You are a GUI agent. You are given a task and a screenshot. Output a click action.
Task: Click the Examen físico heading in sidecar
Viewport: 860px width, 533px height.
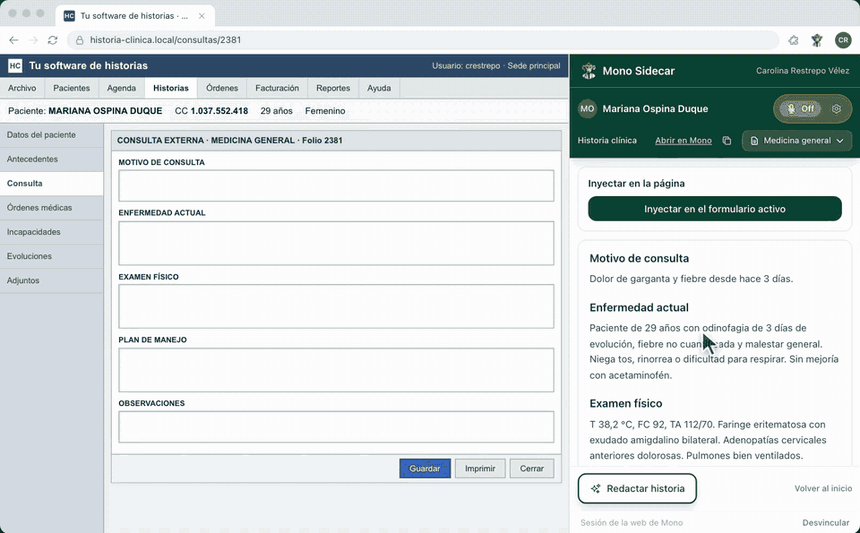626,404
